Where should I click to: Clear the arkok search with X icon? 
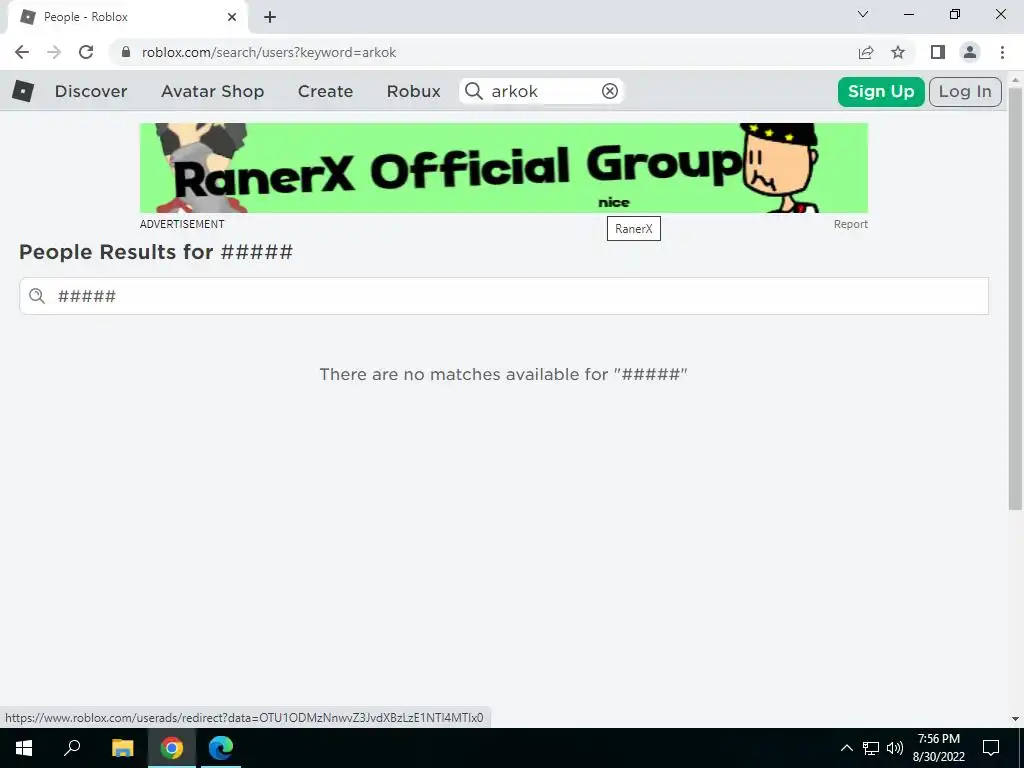coord(609,91)
